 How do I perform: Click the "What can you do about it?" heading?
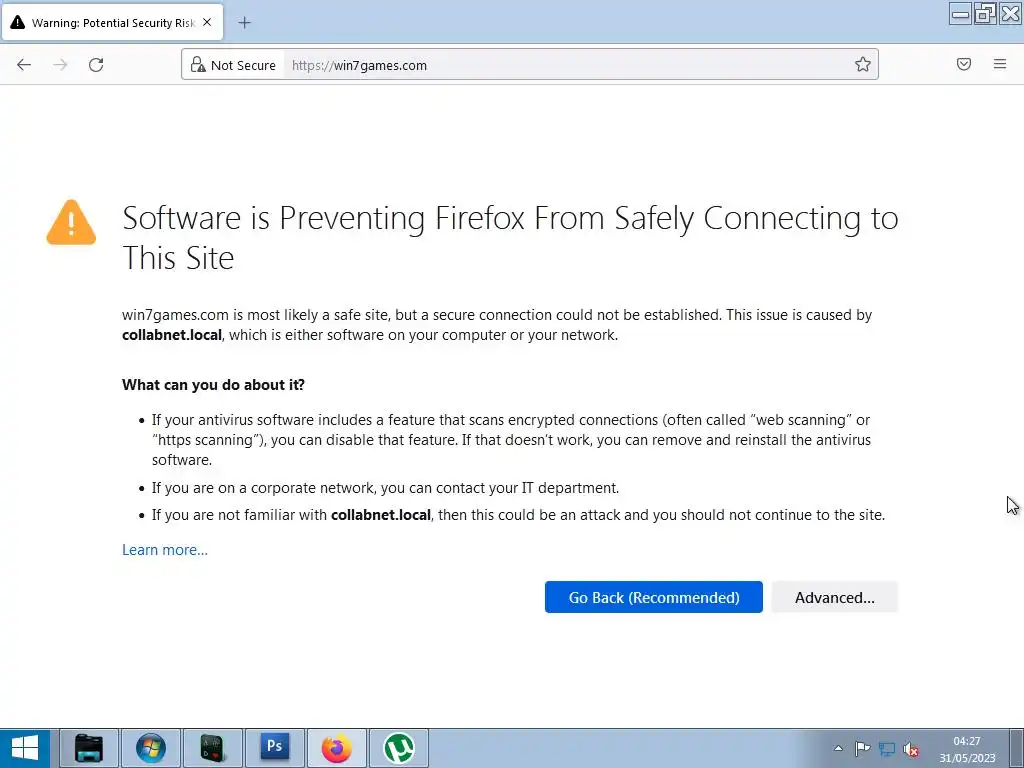coord(214,385)
